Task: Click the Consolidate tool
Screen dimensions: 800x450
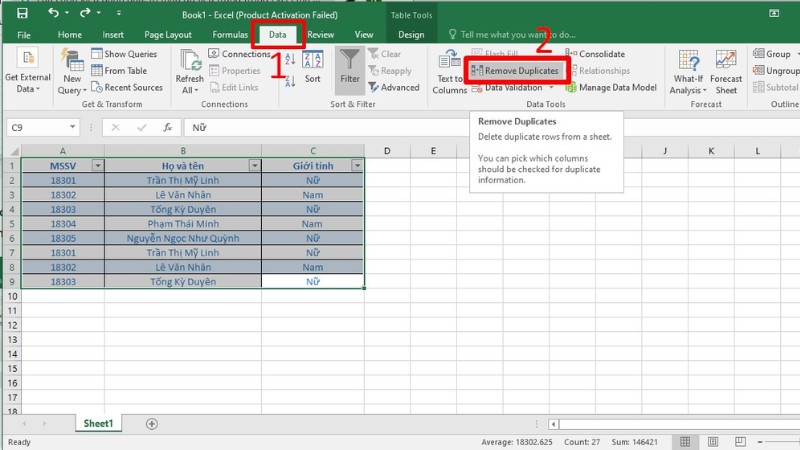Action: (x=595, y=54)
